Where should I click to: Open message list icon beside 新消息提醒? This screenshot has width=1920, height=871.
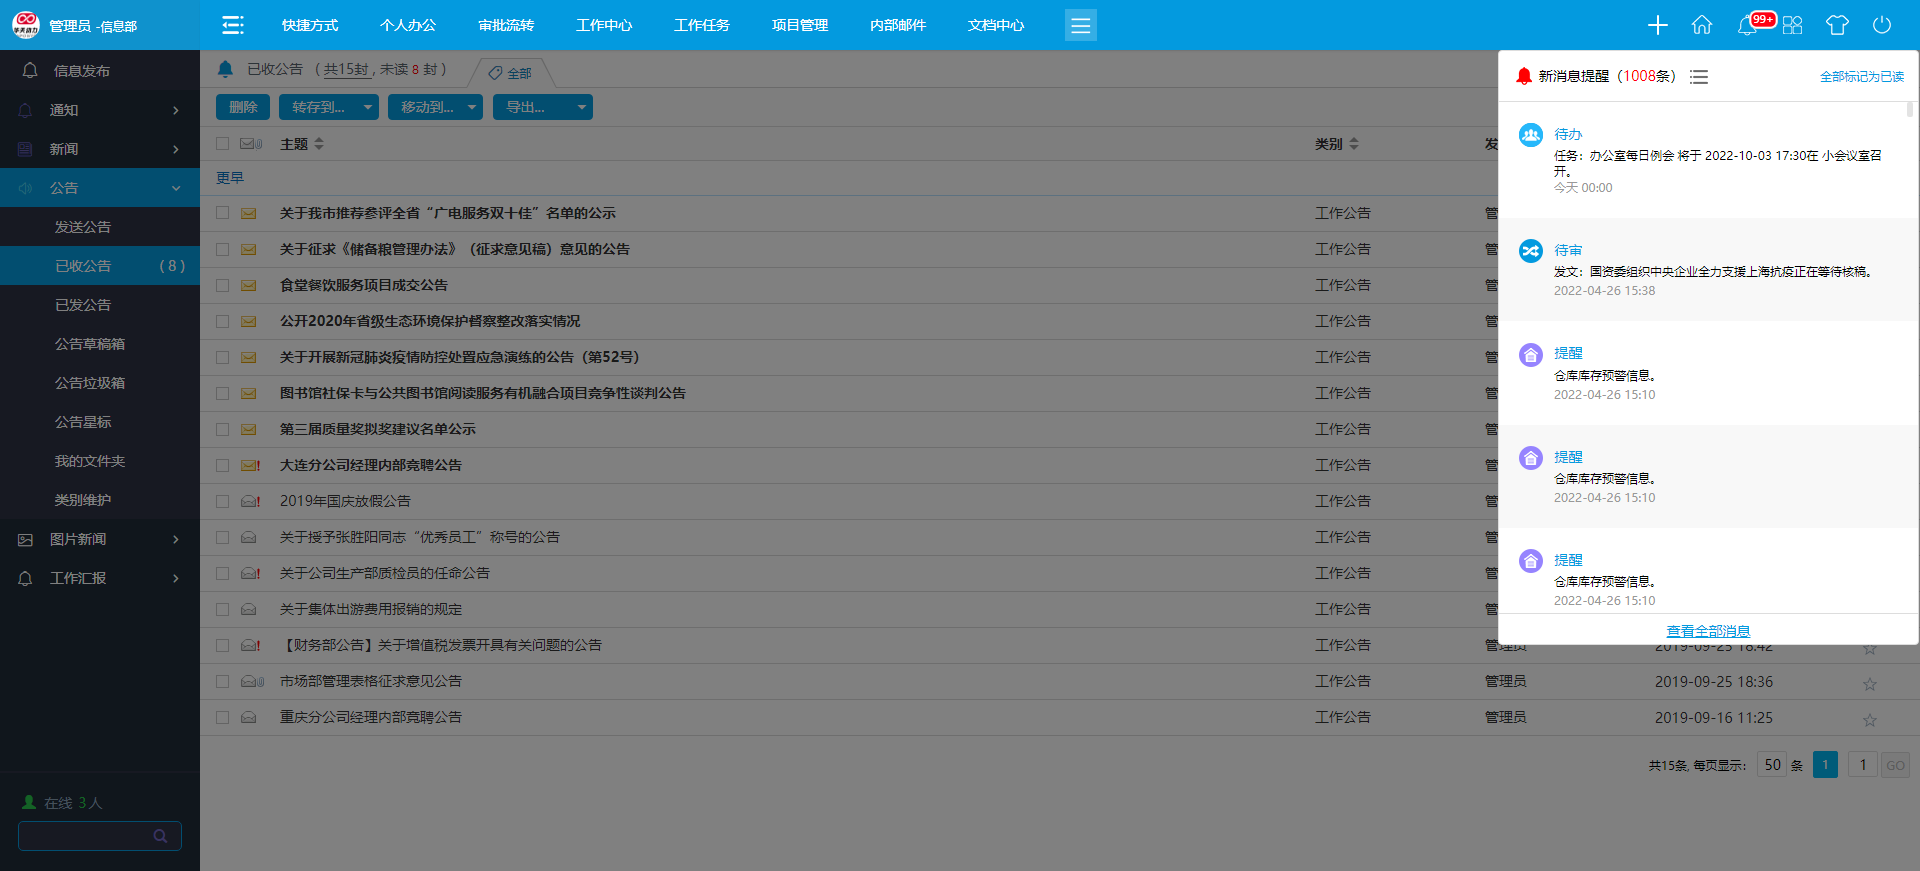coord(1699,77)
